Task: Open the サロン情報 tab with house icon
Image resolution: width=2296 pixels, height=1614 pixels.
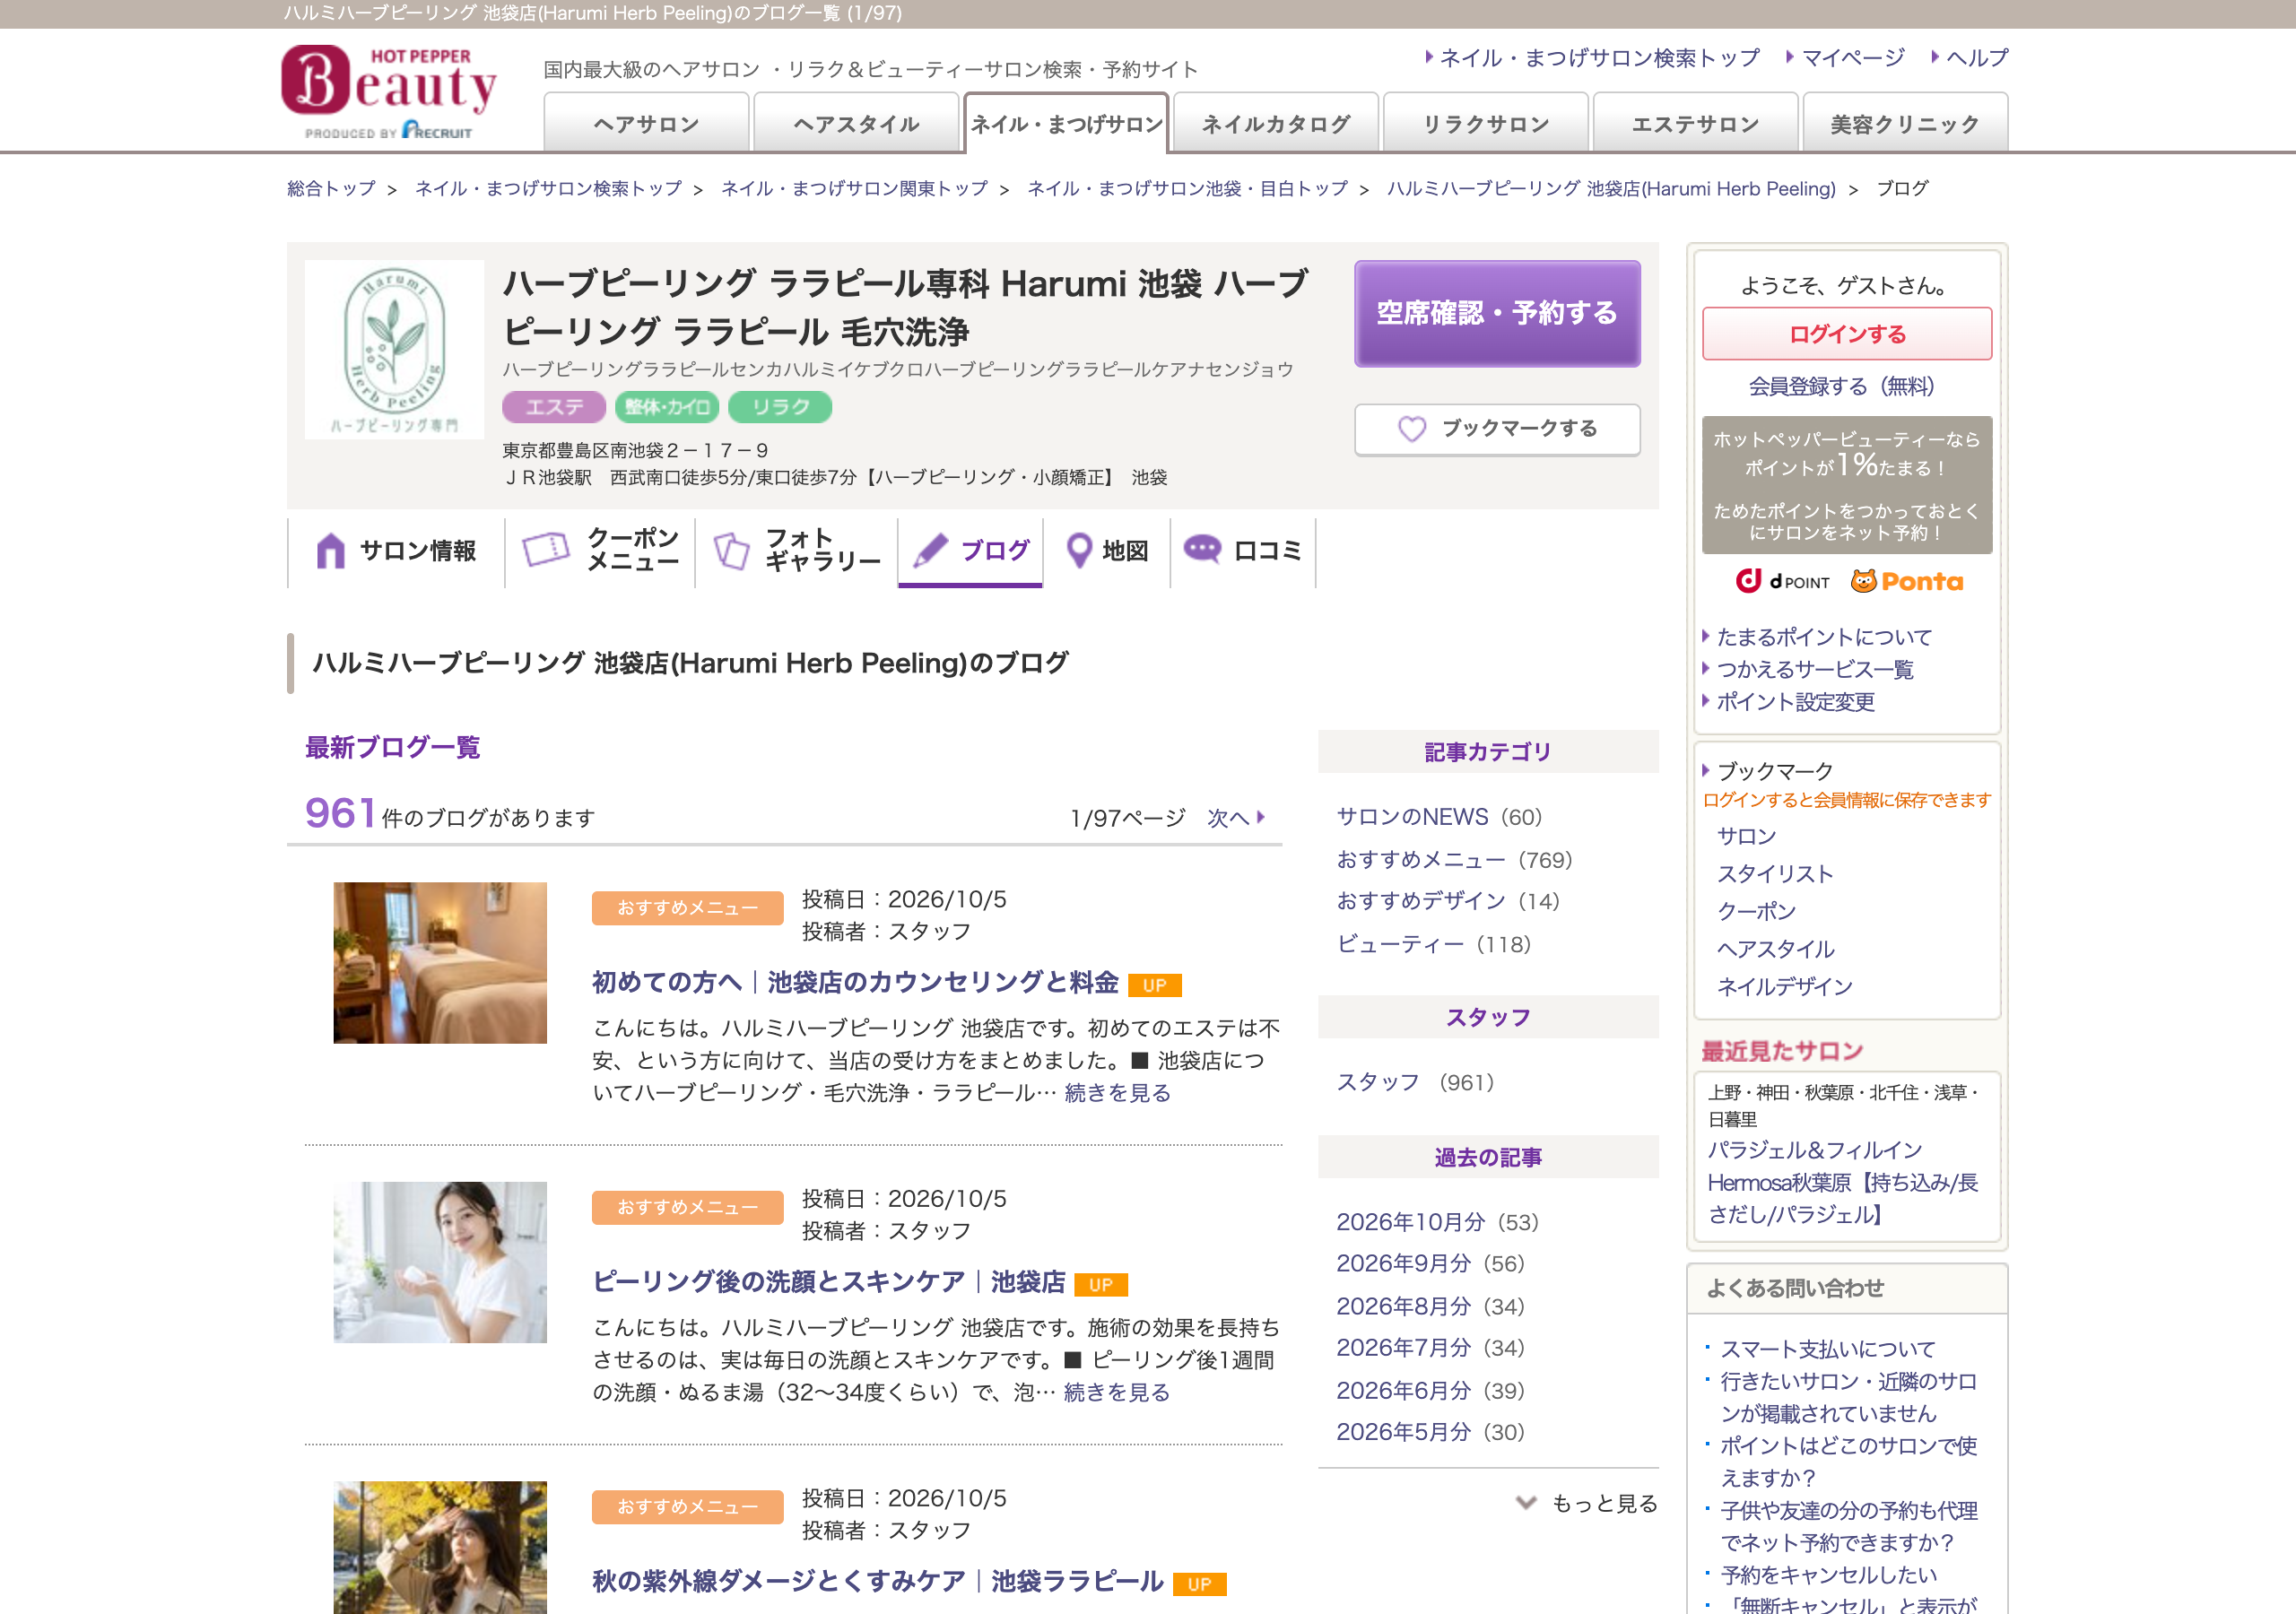Action: tap(396, 551)
